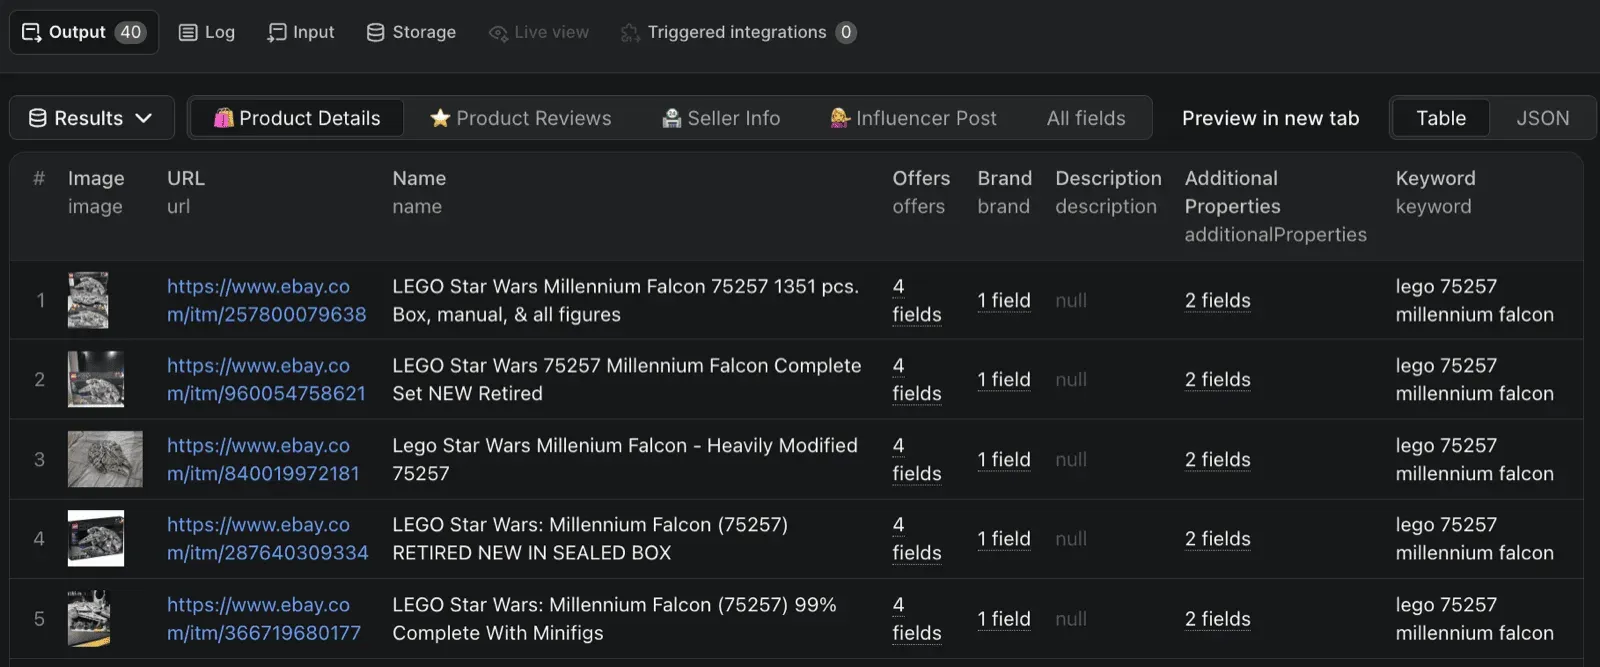This screenshot has height=667, width=1600.
Task: Select All fields view
Action: [1086, 118]
